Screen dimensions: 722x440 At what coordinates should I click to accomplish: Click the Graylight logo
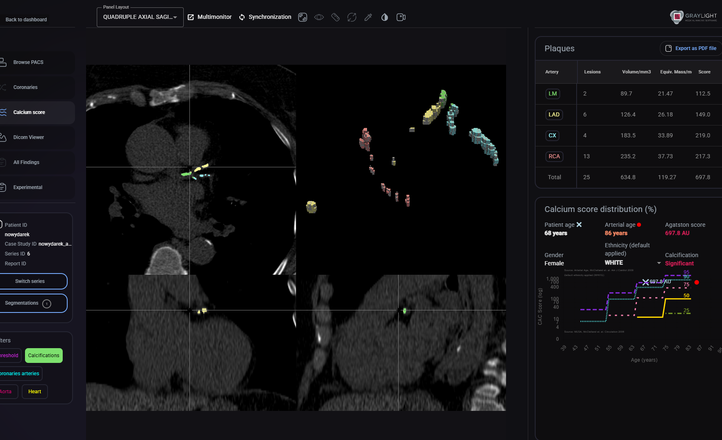[x=693, y=17]
